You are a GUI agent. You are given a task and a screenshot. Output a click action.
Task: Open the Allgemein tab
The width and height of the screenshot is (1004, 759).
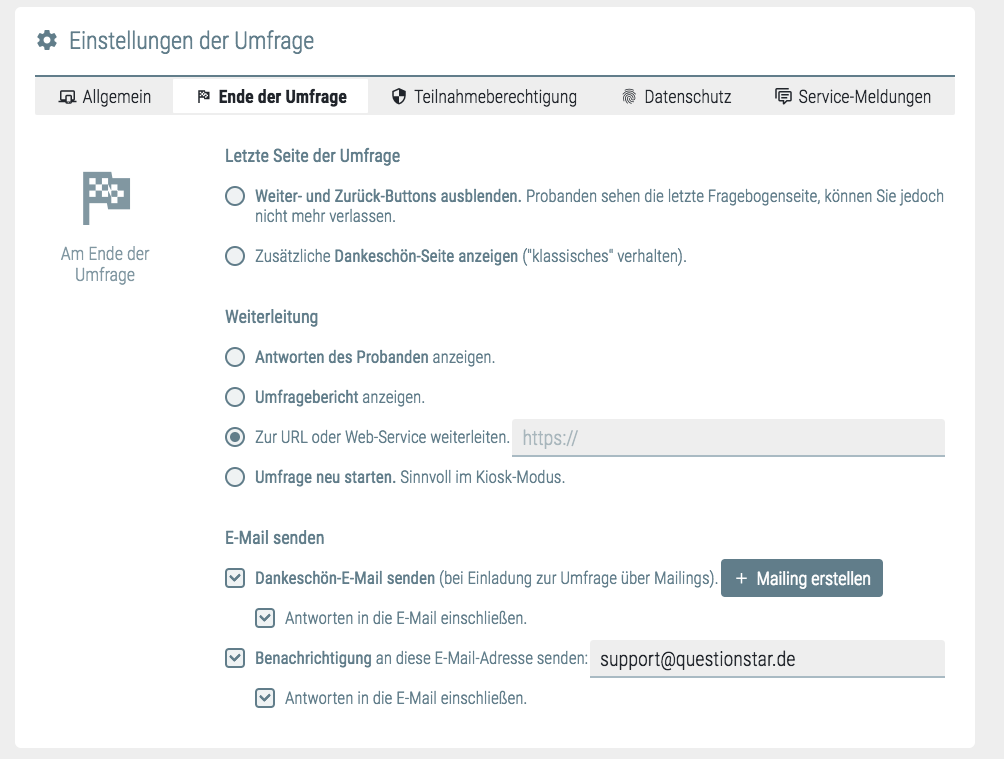(104, 97)
